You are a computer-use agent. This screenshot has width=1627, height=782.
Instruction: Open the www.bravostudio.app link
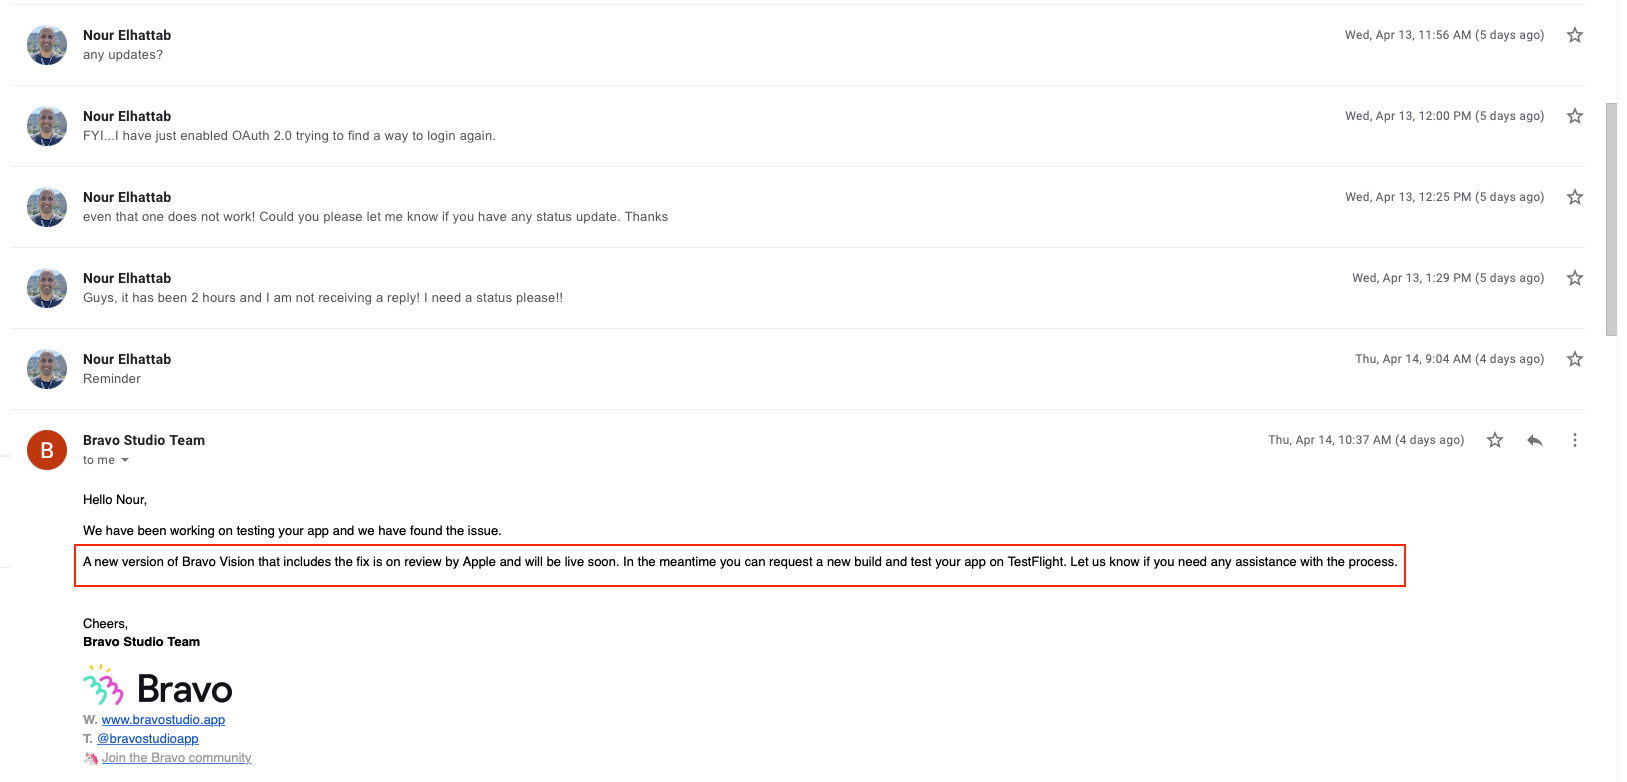pos(163,719)
